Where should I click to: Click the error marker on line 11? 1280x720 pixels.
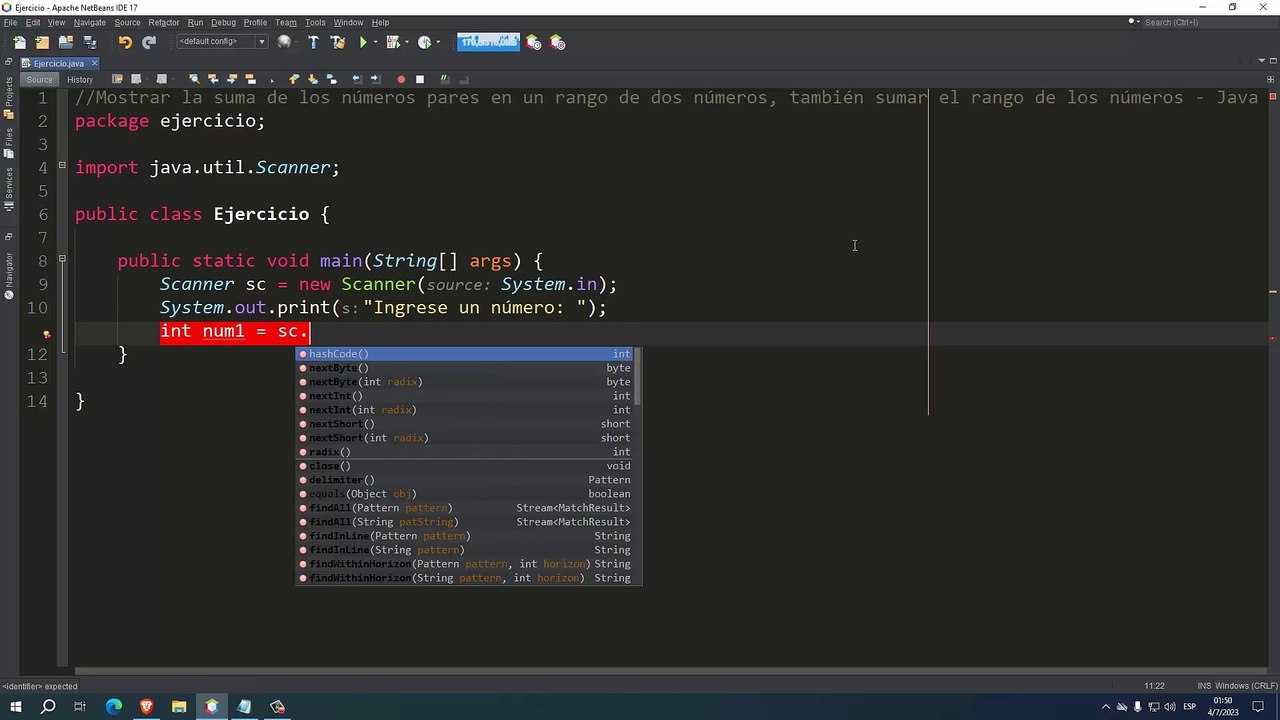click(46, 333)
